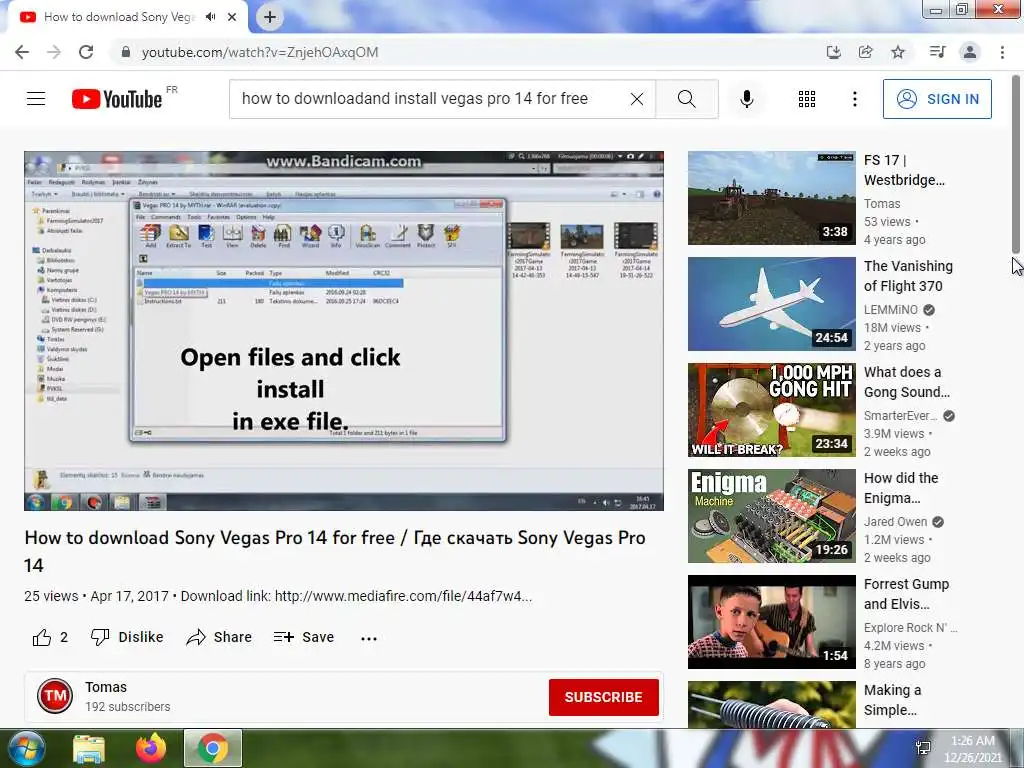Clear the search query with the X

click(637, 99)
